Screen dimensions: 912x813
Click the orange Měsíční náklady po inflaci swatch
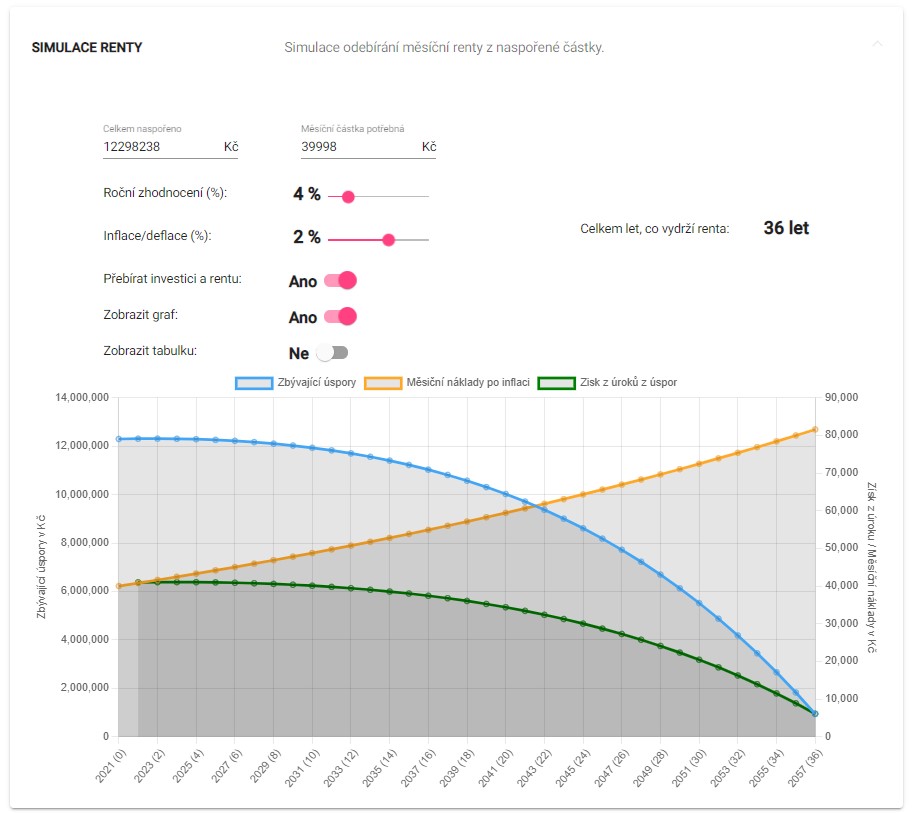(x=383, y=383)
